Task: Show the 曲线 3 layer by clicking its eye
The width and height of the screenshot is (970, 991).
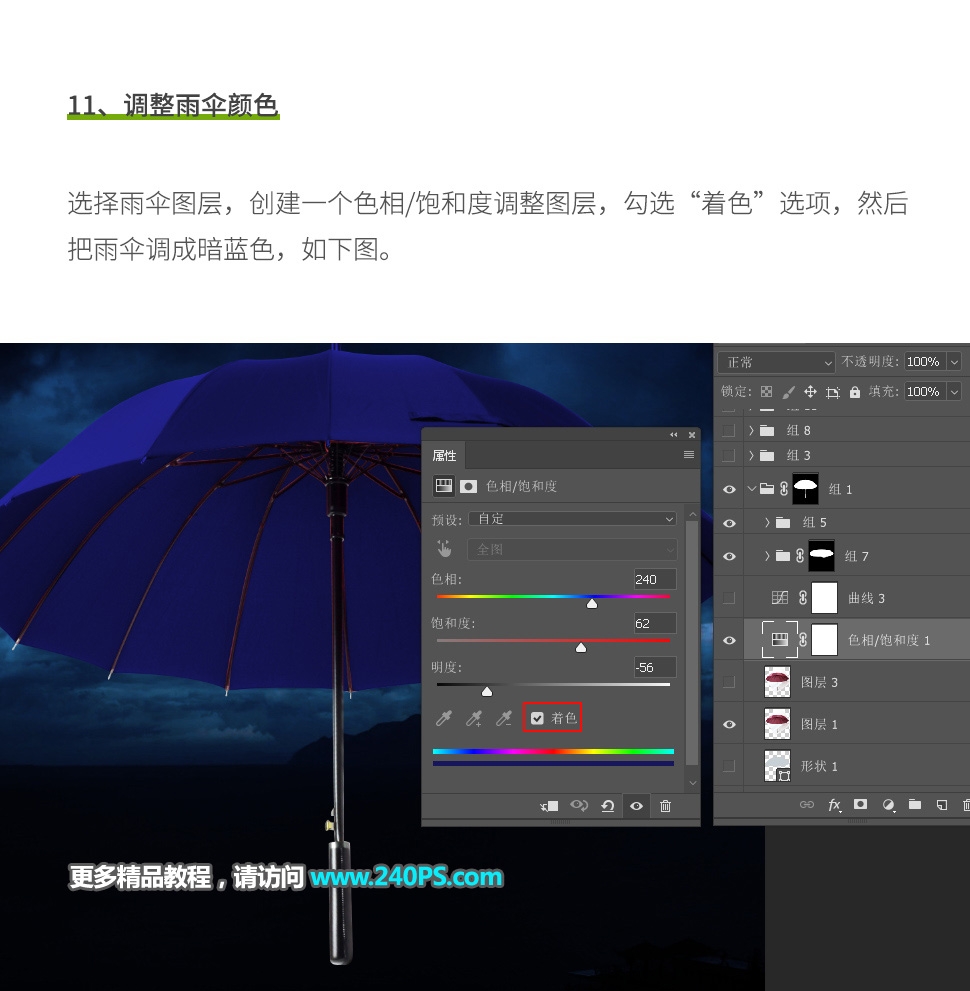Action: (x=729, y=597)
